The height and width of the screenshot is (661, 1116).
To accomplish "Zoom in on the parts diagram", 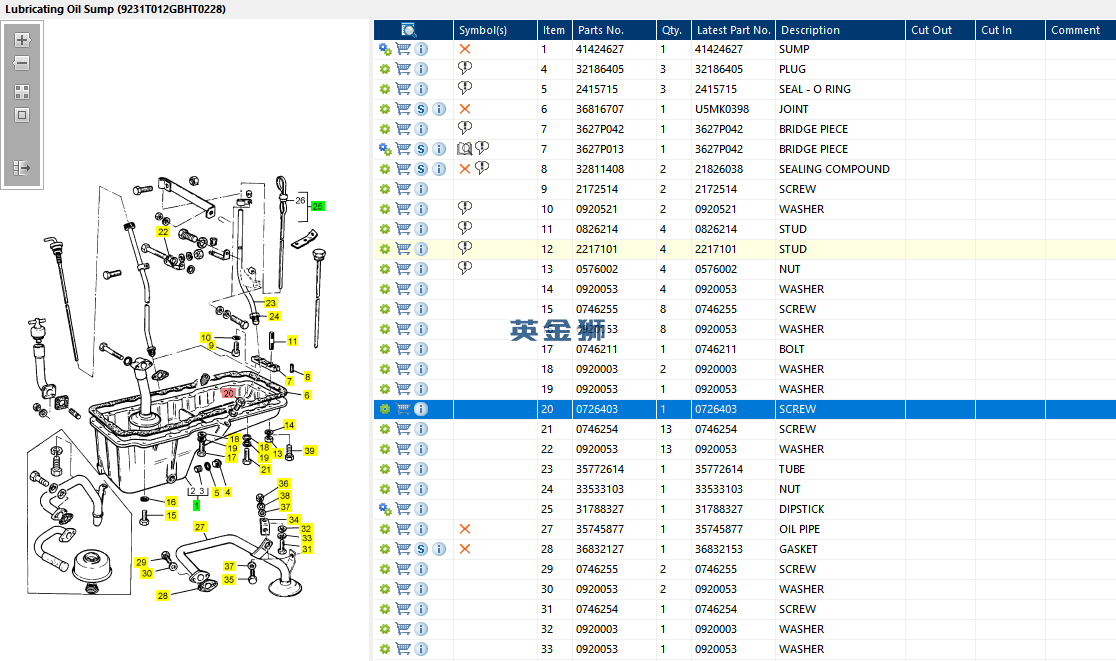I will tap(22, 40).
